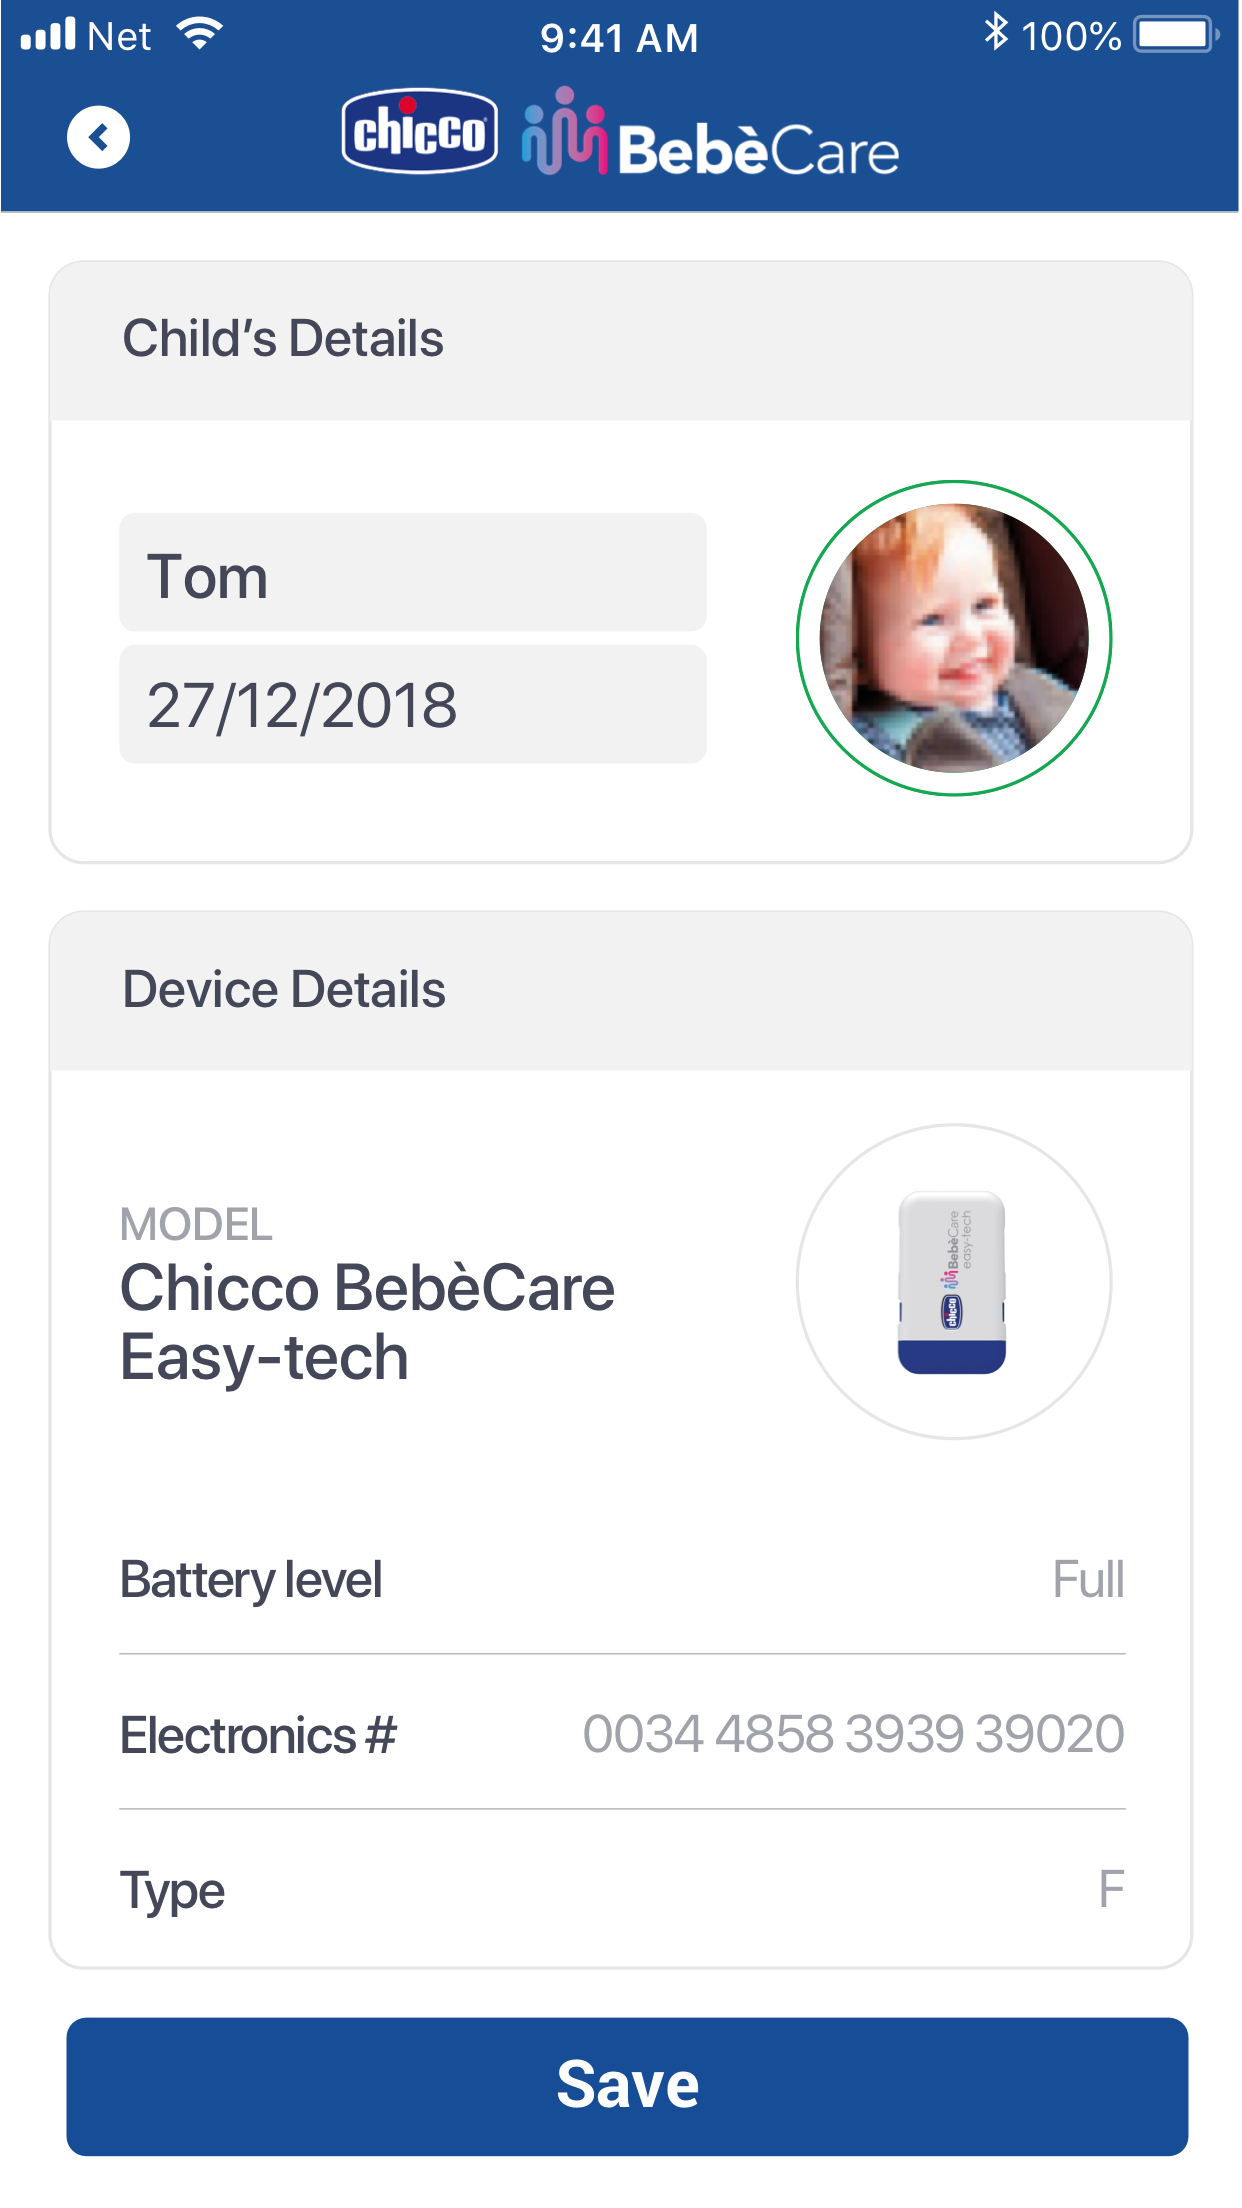1242x2208 pixels.
Task: Tap the Child's Details section header
Action: coord(283,339)
